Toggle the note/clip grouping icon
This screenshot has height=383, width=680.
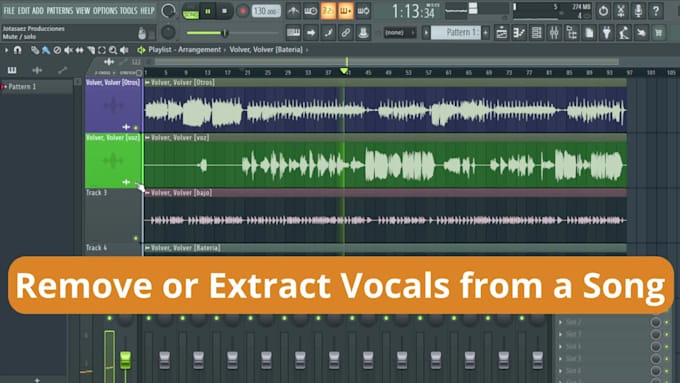pyautogui.click(x=328, y=33)
